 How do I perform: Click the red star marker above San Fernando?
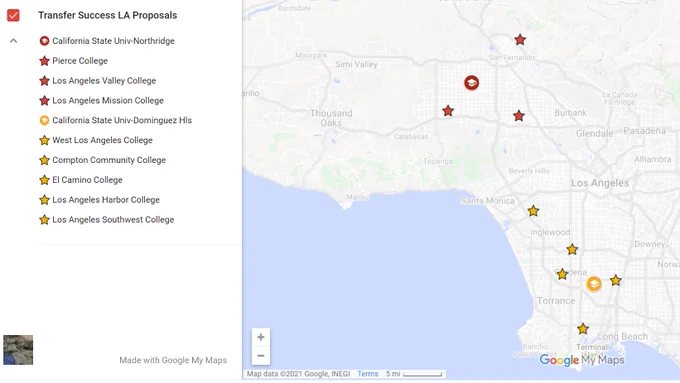click(520, 40)
